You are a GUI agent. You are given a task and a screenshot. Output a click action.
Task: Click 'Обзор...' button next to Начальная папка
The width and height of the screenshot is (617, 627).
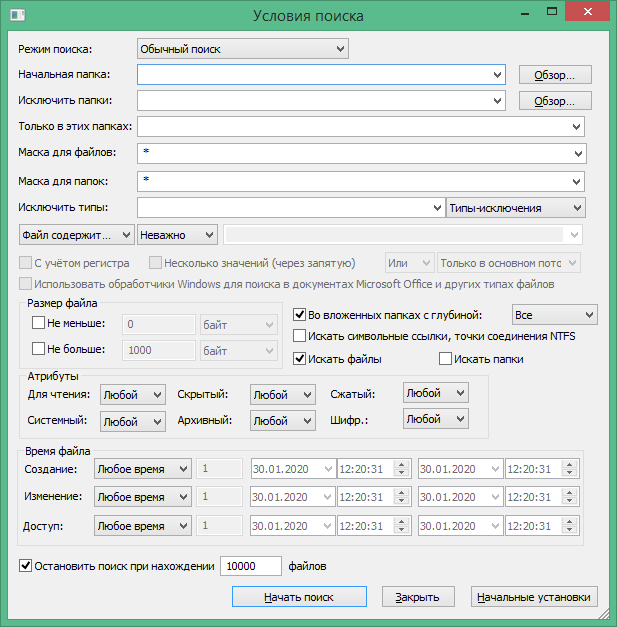(555, 75)
